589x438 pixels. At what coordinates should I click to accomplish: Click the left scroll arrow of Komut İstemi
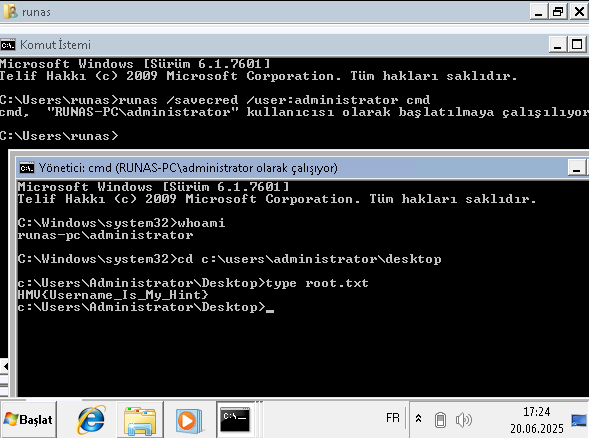(x=5, y=366)
